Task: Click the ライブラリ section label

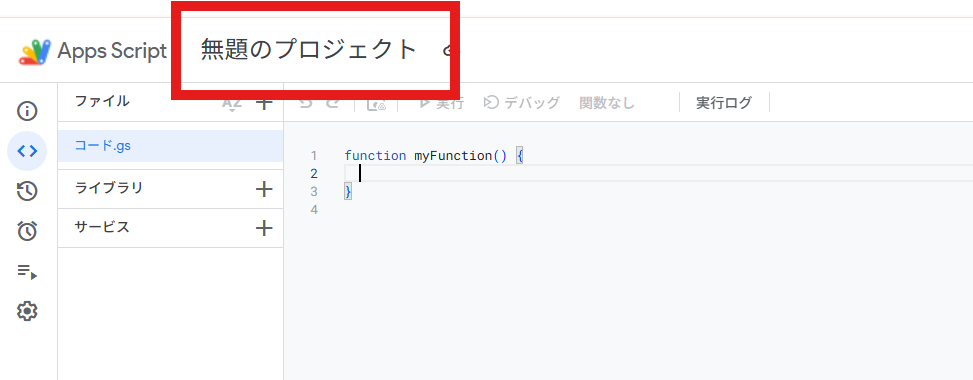Action: pyautogui.click(x=109, y=188)
